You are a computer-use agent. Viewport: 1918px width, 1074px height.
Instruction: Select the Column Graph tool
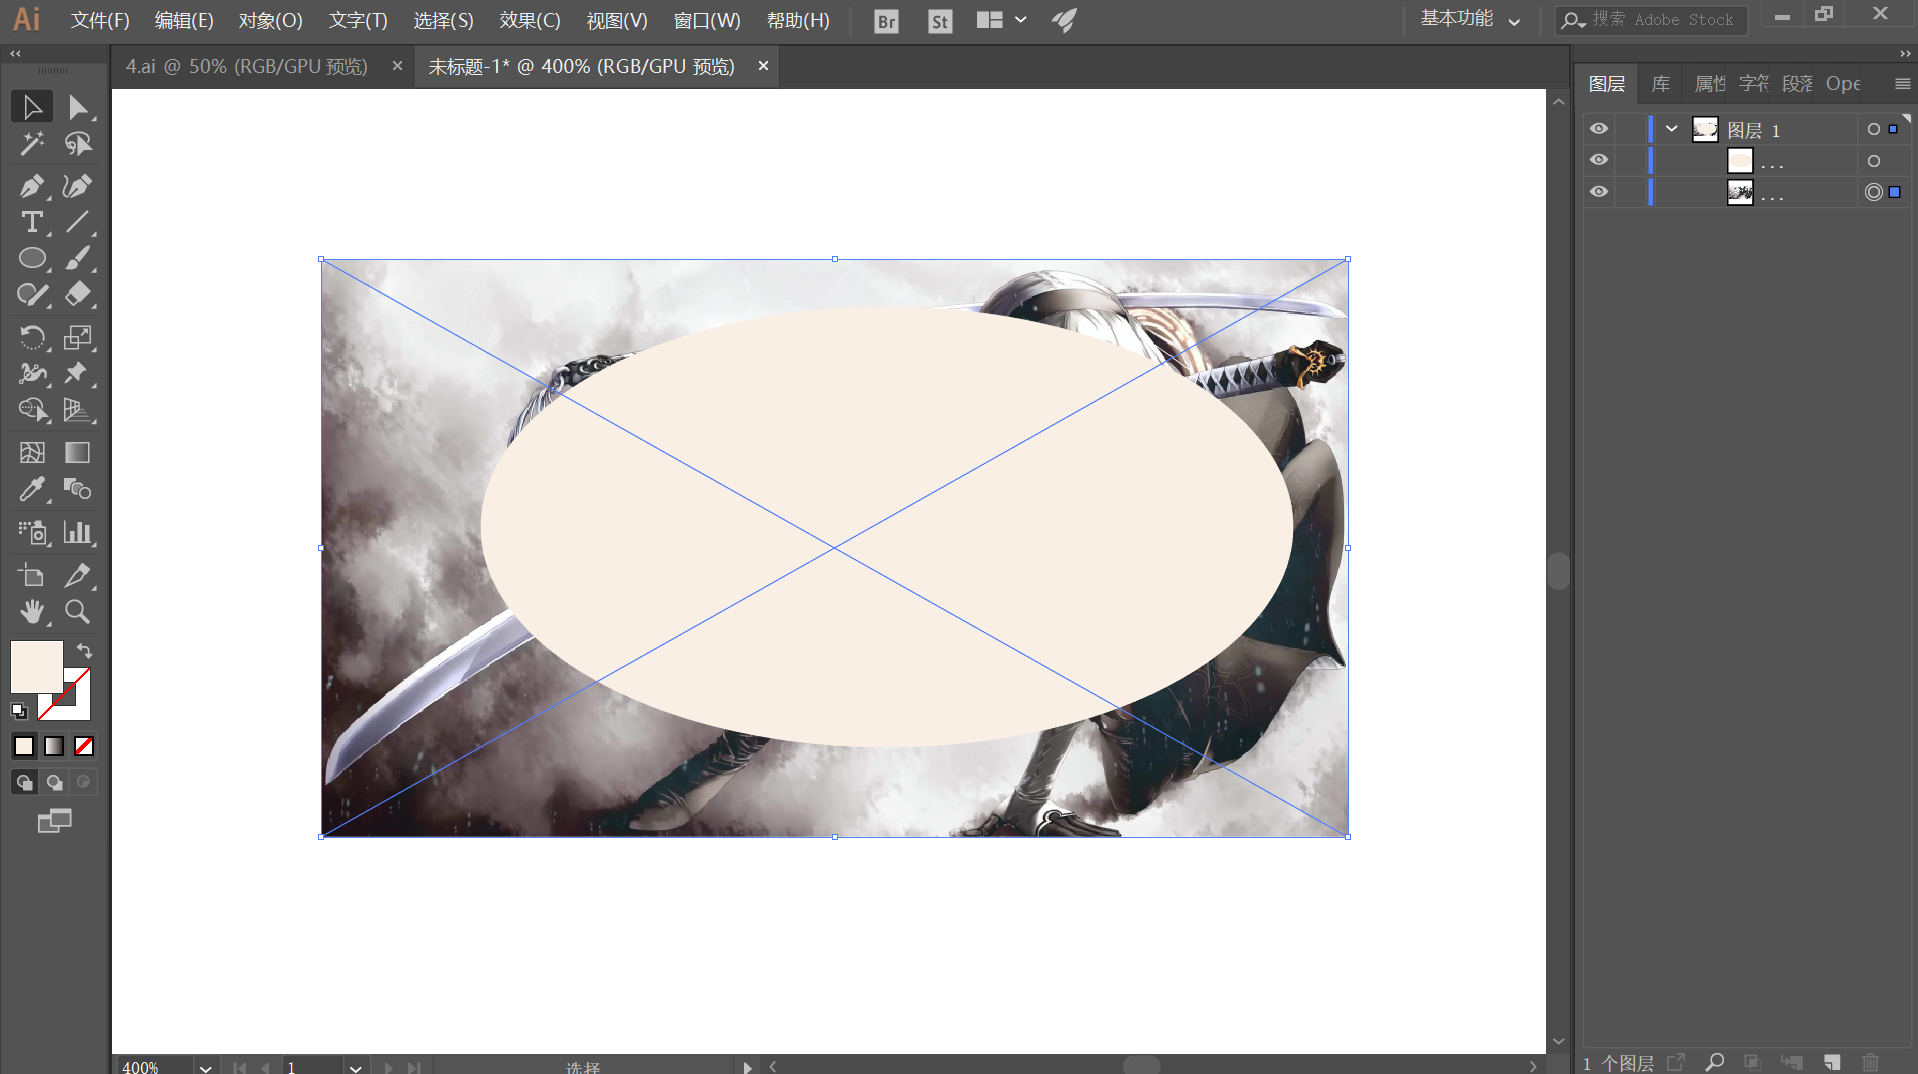(x=77, y=532)
